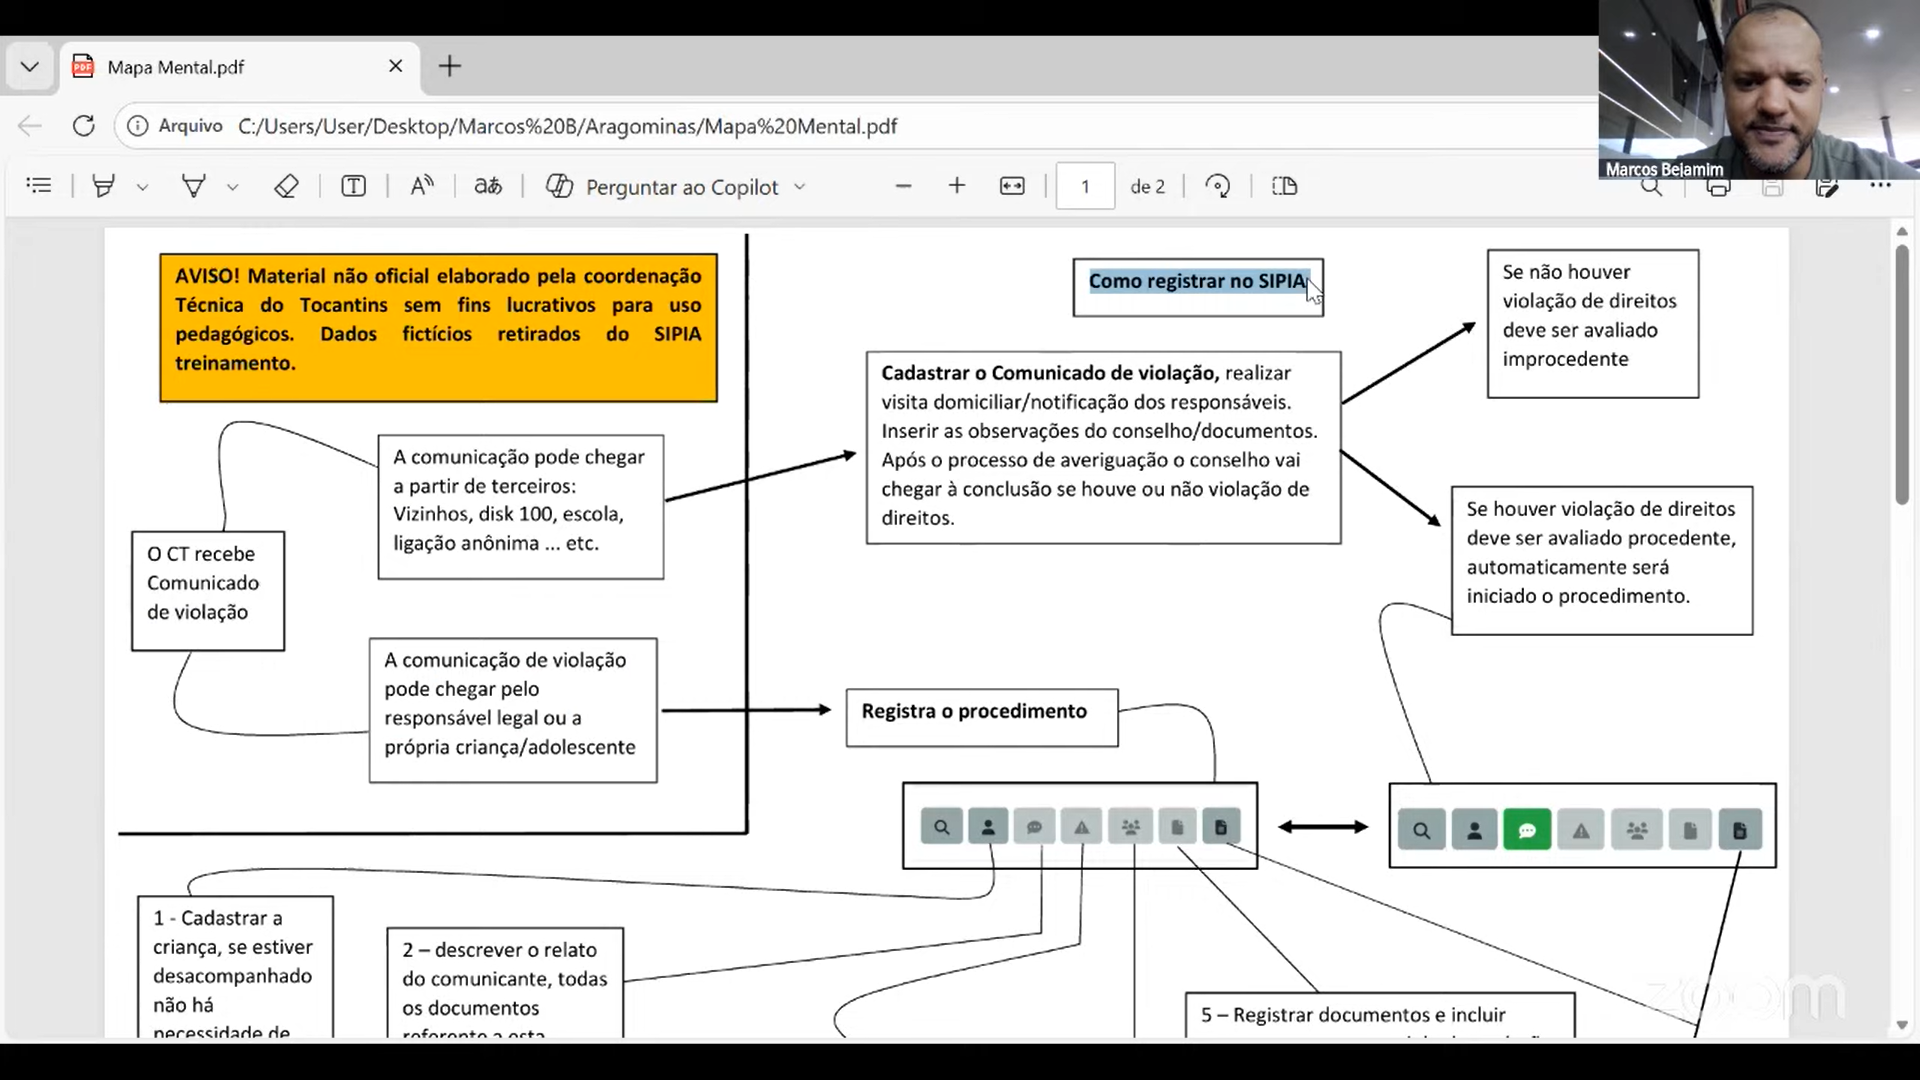
Task: Toggle the two-page view
Action: click(x=1284, y=186)
